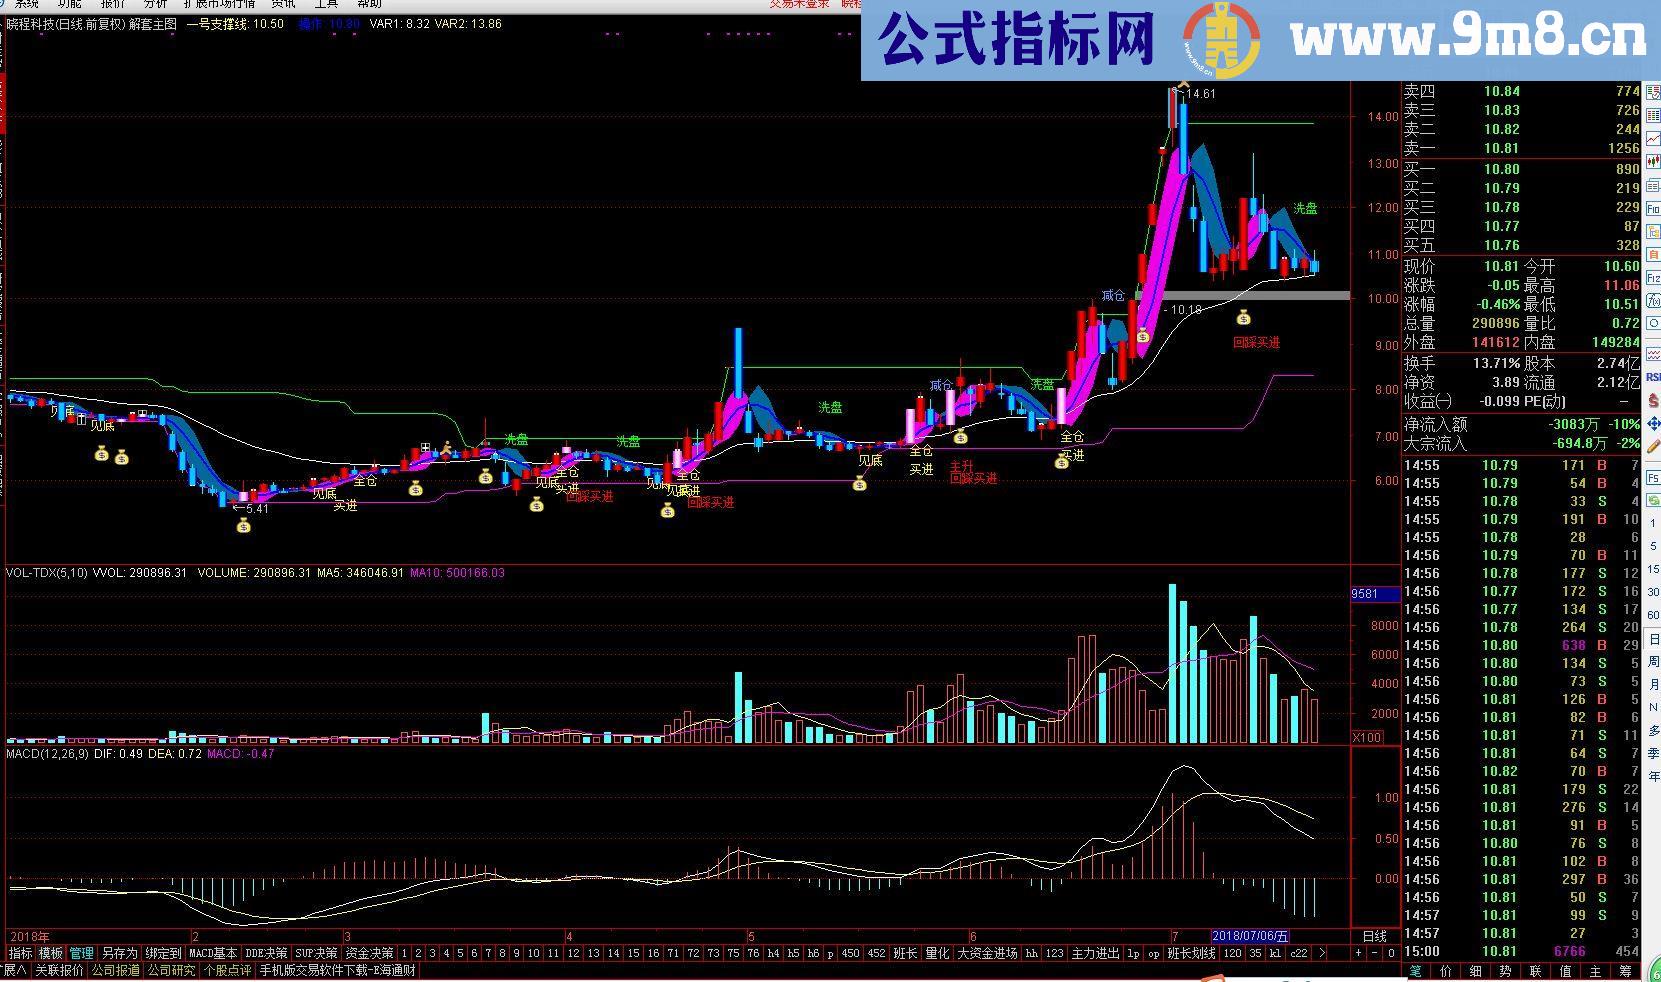Image resolution: width=1661 pixels, height=982 pixels.
Task: Click the date field showing 2018/07/06
Action: coord(1248,934)
